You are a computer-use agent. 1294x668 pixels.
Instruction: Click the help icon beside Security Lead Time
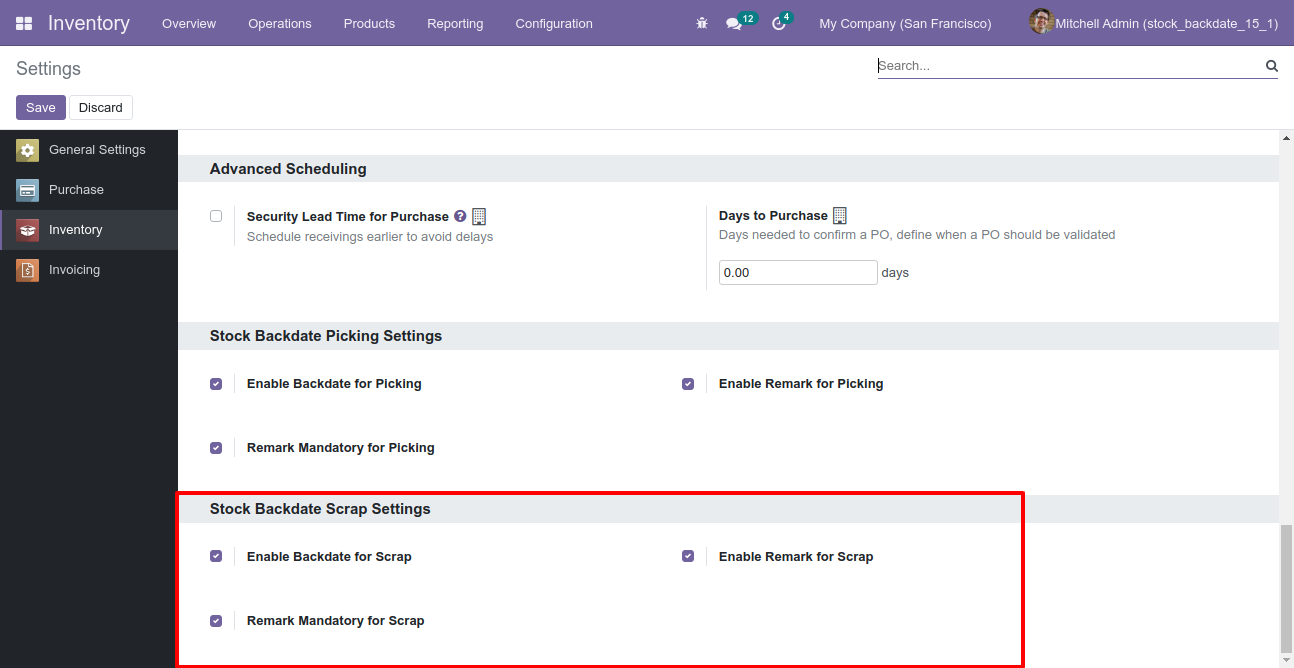point(460,216)
